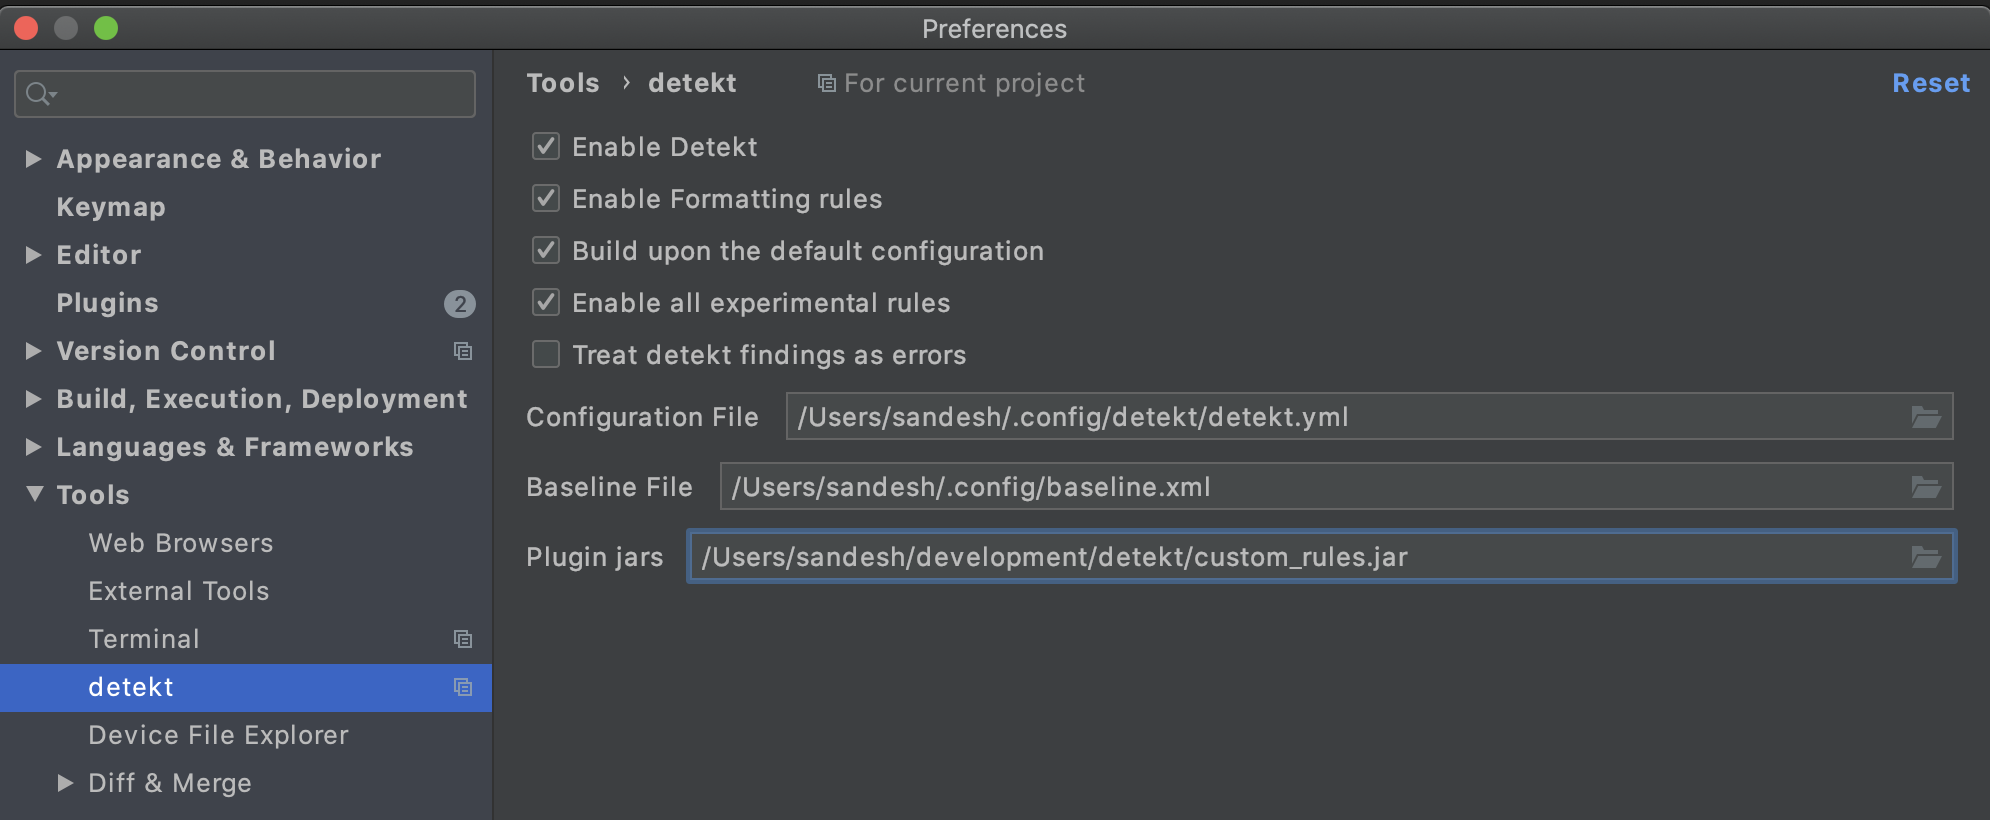The height and width of the screenshot is (820, 1990).
Task: Select Languages & Frameworks label
Action: [235, 447]
